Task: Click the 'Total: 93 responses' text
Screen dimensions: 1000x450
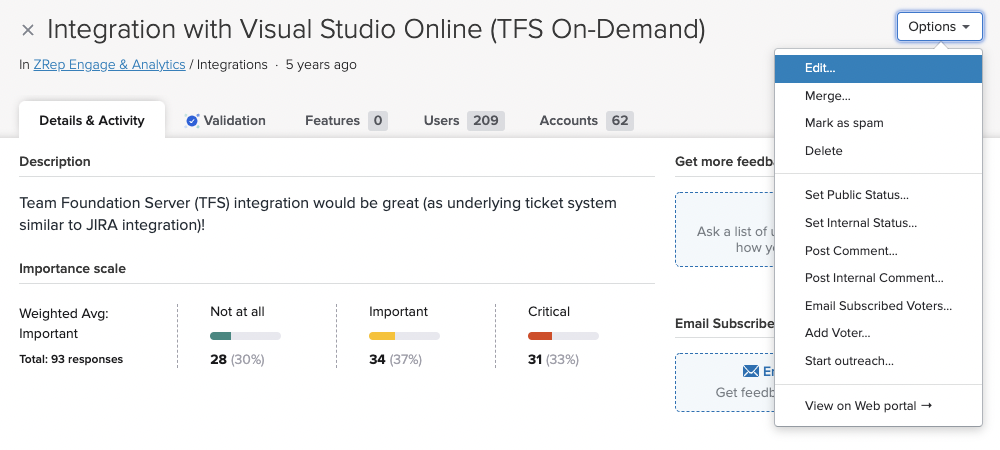Action: tap(71, 359)
